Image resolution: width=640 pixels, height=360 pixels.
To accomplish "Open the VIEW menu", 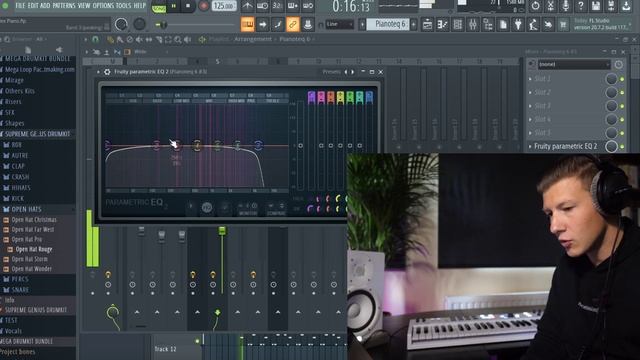I will (84, 6).
